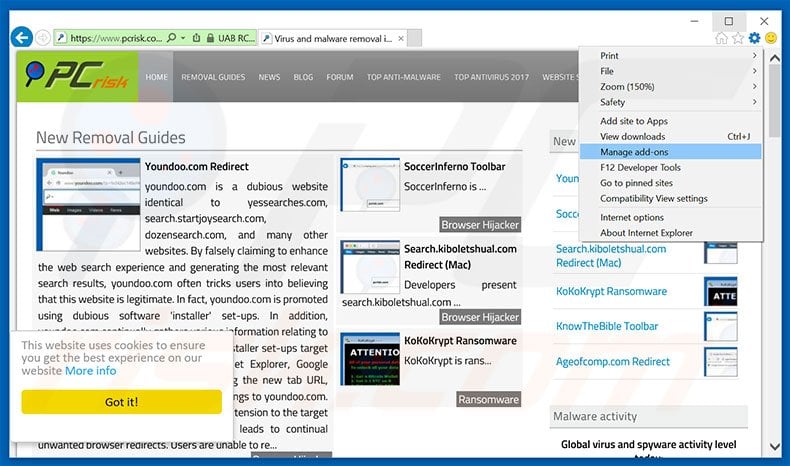This screenshot has width=790, height=466.
Task: Click sidebar KnowTheBible Toolbar thumbnail
Action: click(721, 326)
